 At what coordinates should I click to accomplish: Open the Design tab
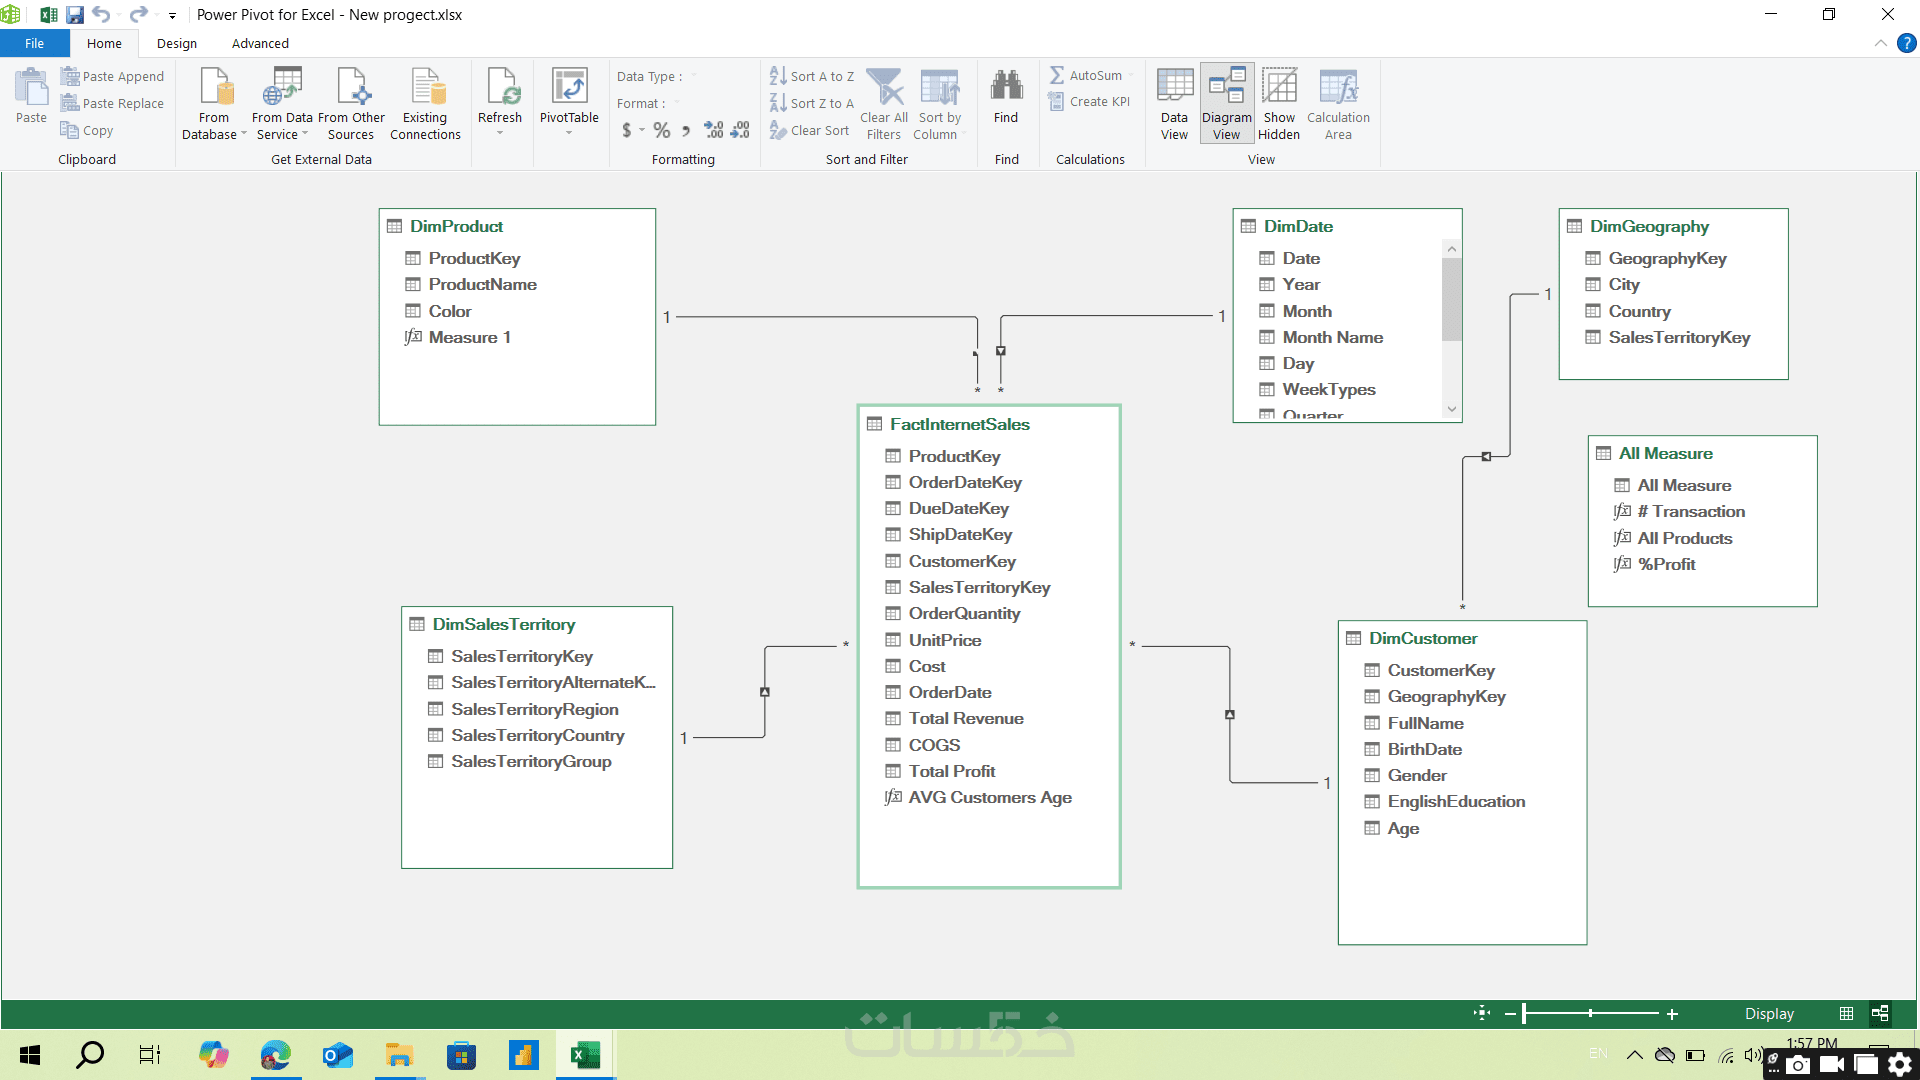[x=177, y=43]
